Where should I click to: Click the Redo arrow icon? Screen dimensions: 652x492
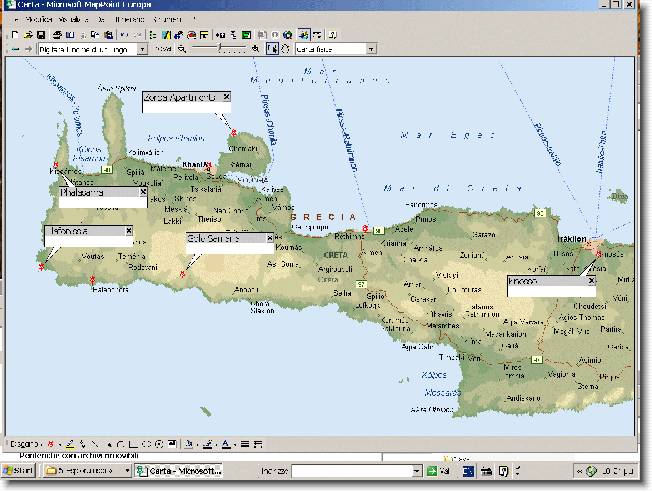[138, 35]
